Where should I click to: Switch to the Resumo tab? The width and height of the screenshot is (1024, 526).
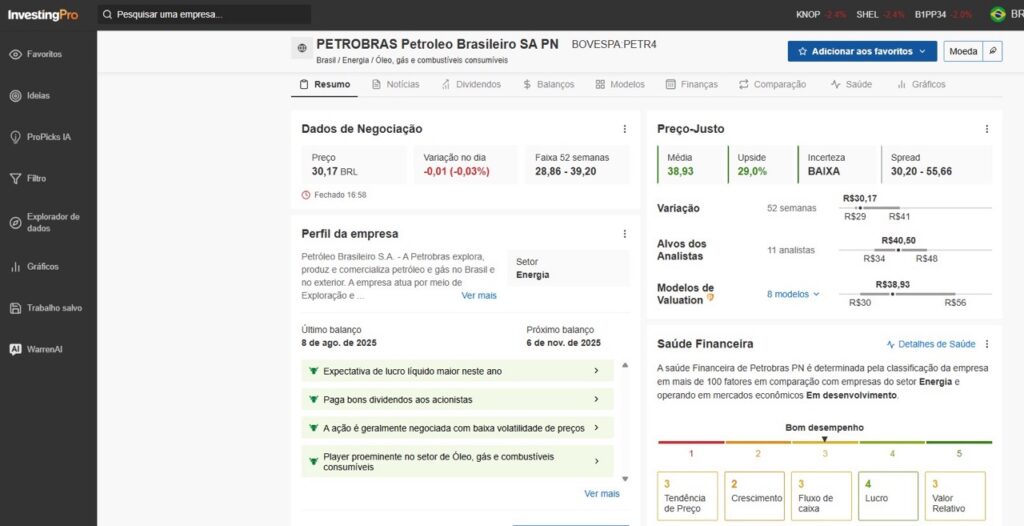tap(325, 84)
